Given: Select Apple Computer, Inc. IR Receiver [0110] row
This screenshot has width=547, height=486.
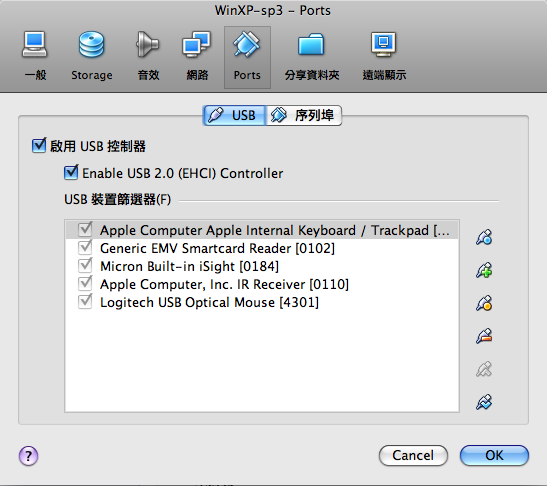Looking at the screenshot, I should [262, 284].
